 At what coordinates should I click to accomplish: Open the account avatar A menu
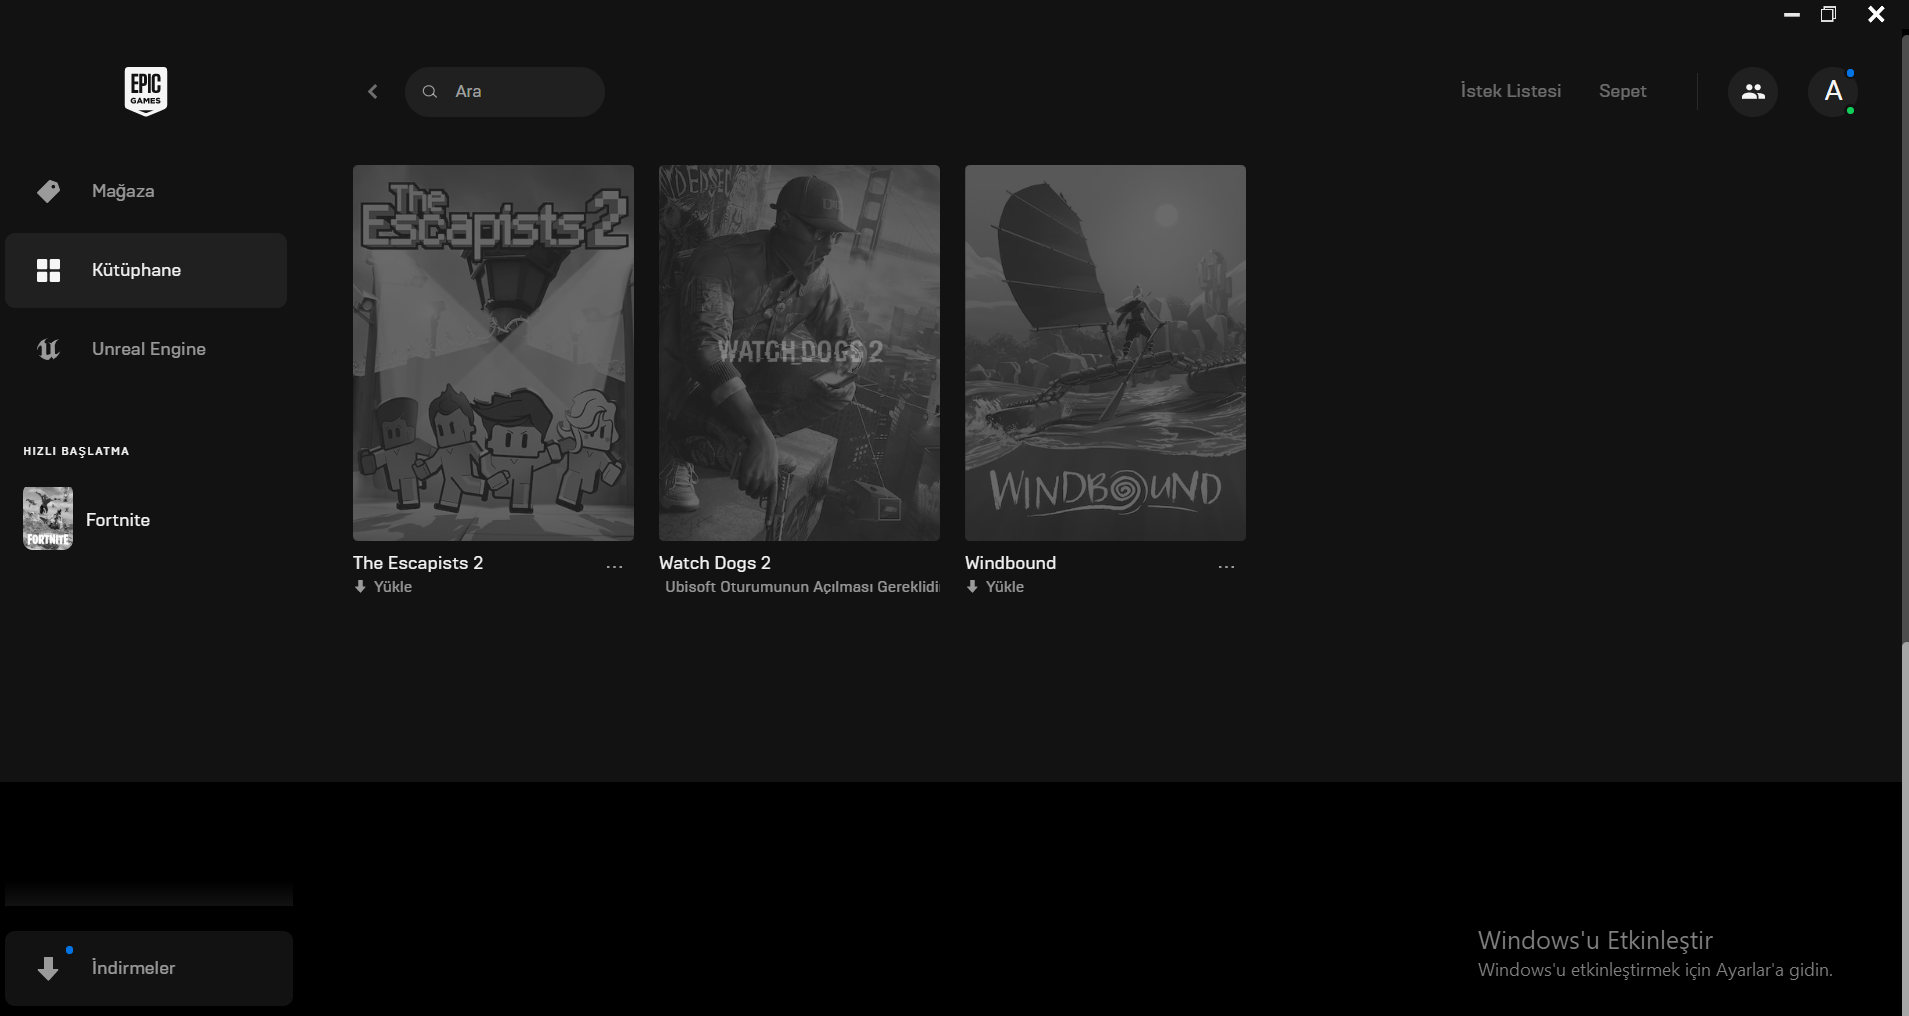pos(1833,92)
